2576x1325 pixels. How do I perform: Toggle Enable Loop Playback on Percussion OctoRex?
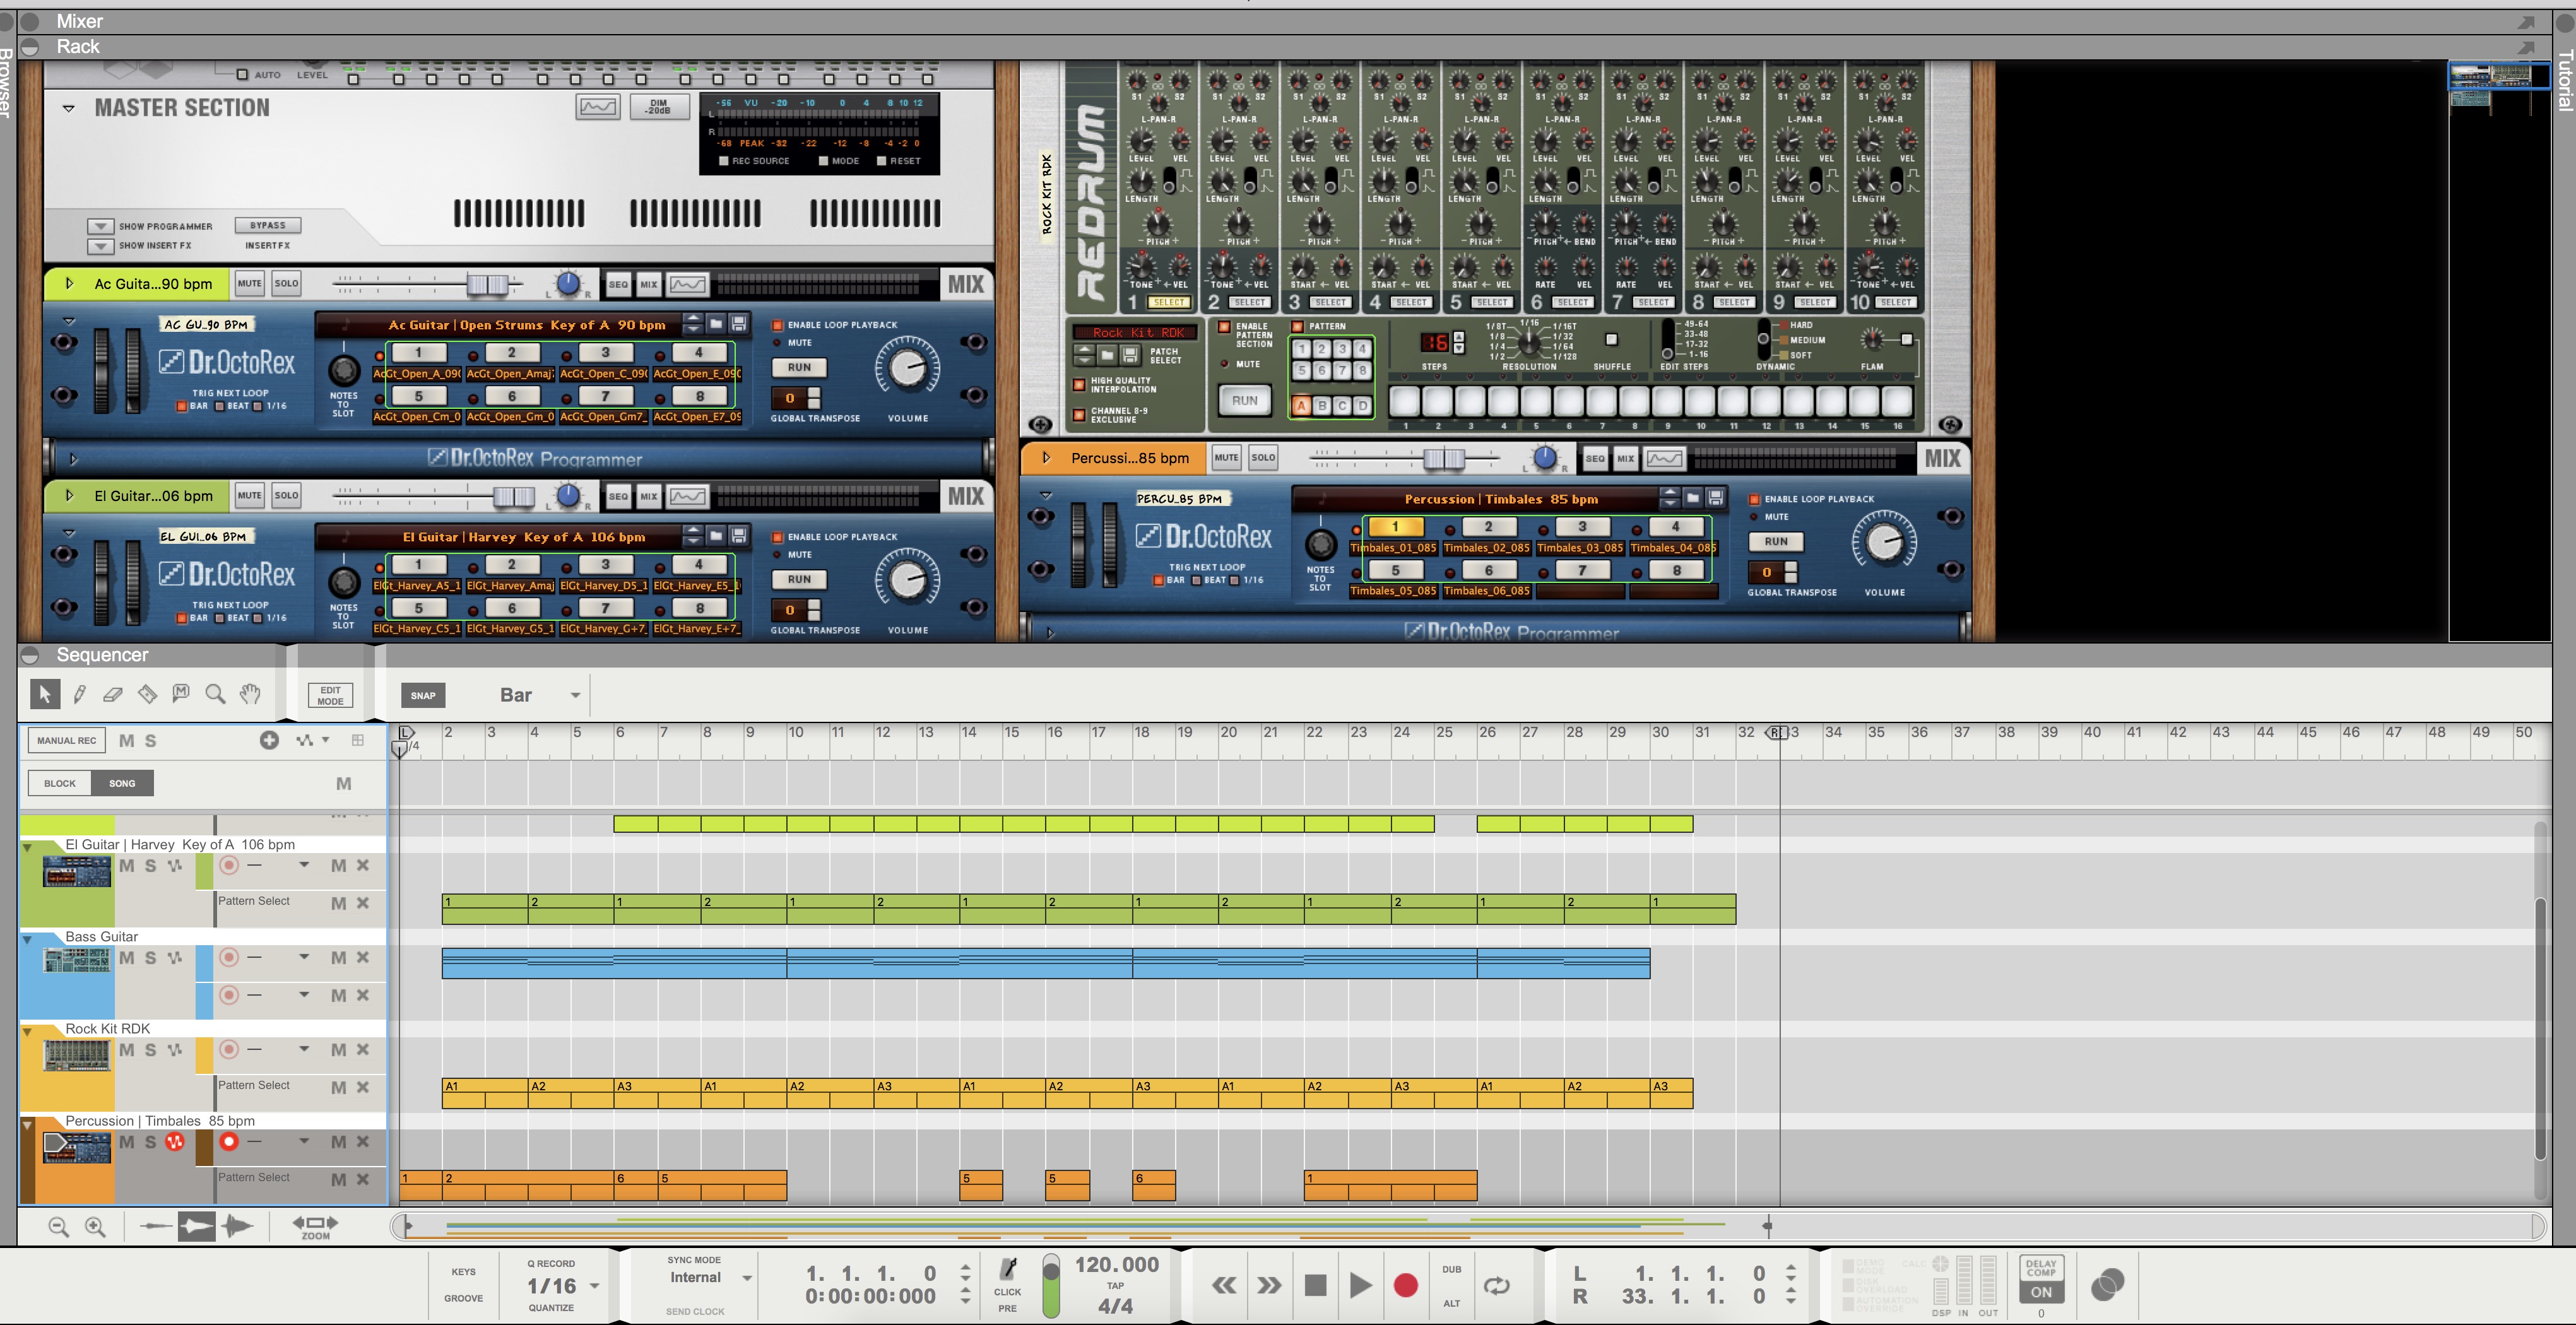click(x=1754, y=499)
